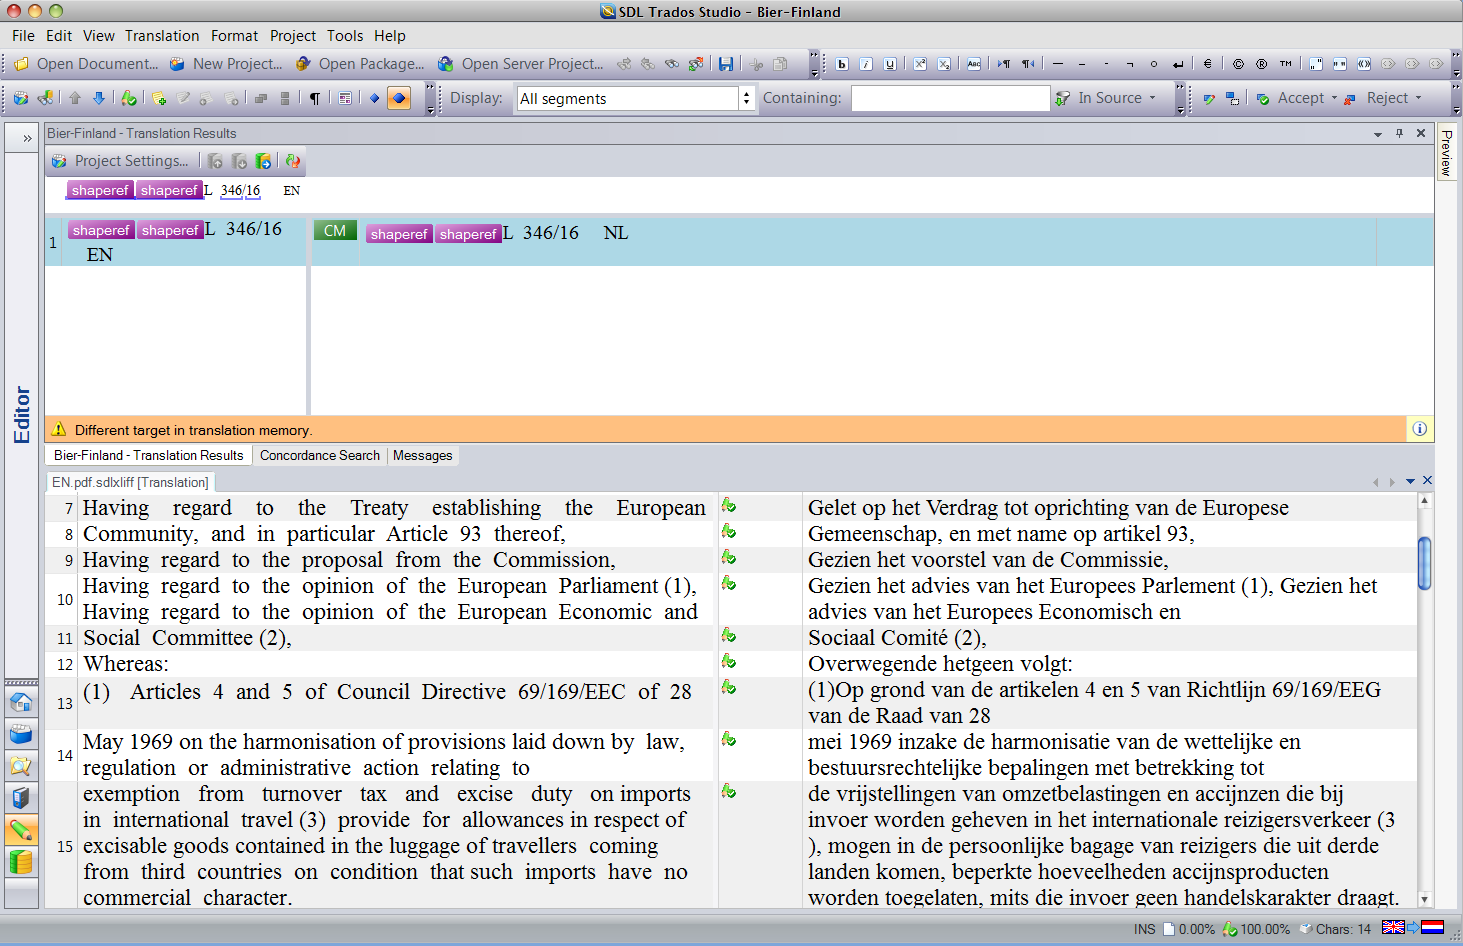Insert the copyright symbol
This screenshot has width=1463, height=946.
coord(1238,64)
